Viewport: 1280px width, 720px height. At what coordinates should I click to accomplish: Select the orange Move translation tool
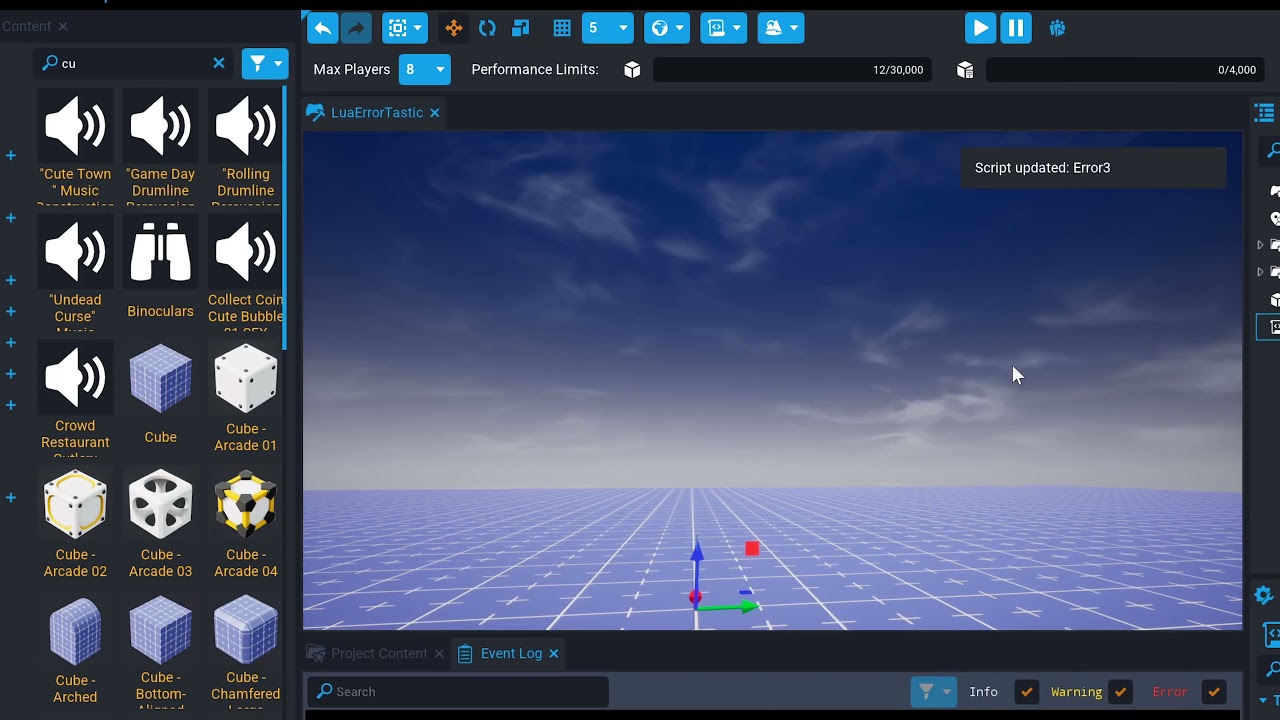point(454,28)
